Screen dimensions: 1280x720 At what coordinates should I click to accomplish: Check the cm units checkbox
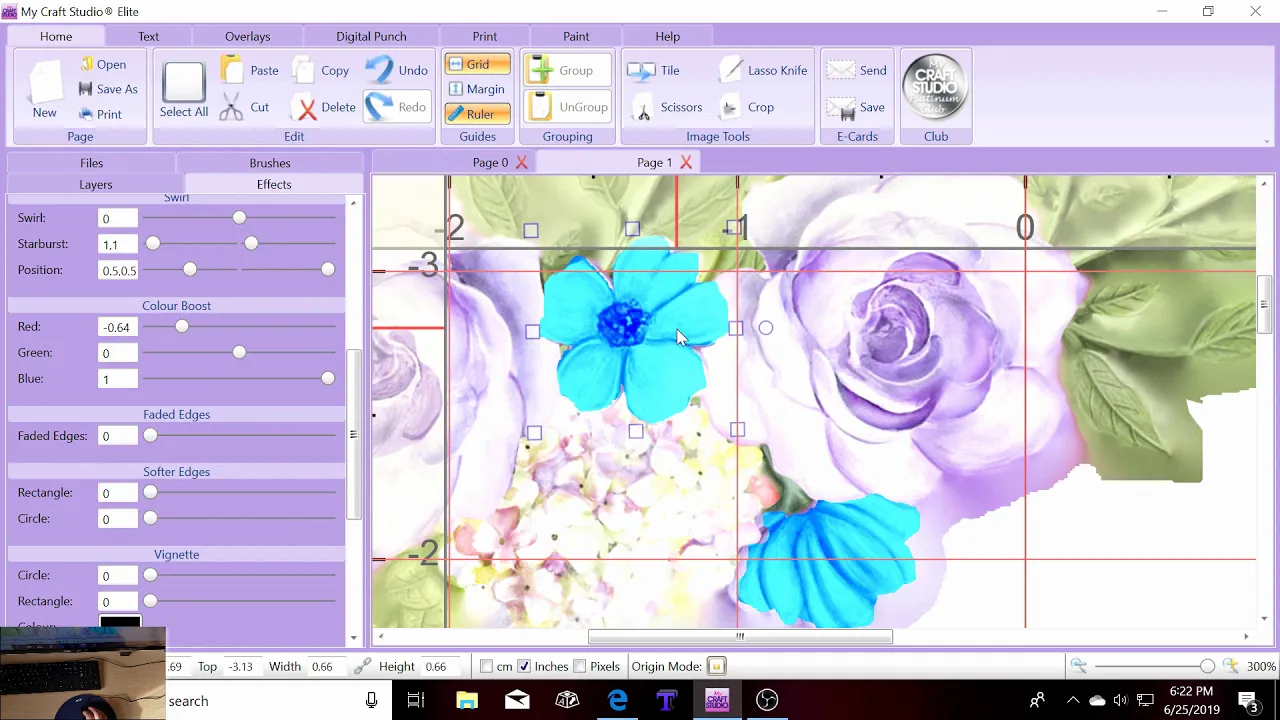click(486, 666)
